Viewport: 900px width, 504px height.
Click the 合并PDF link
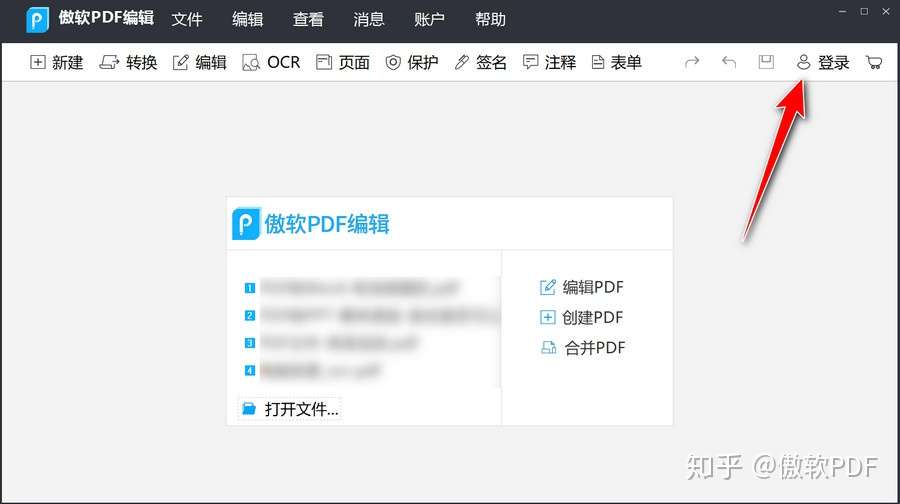pos(583,348)
